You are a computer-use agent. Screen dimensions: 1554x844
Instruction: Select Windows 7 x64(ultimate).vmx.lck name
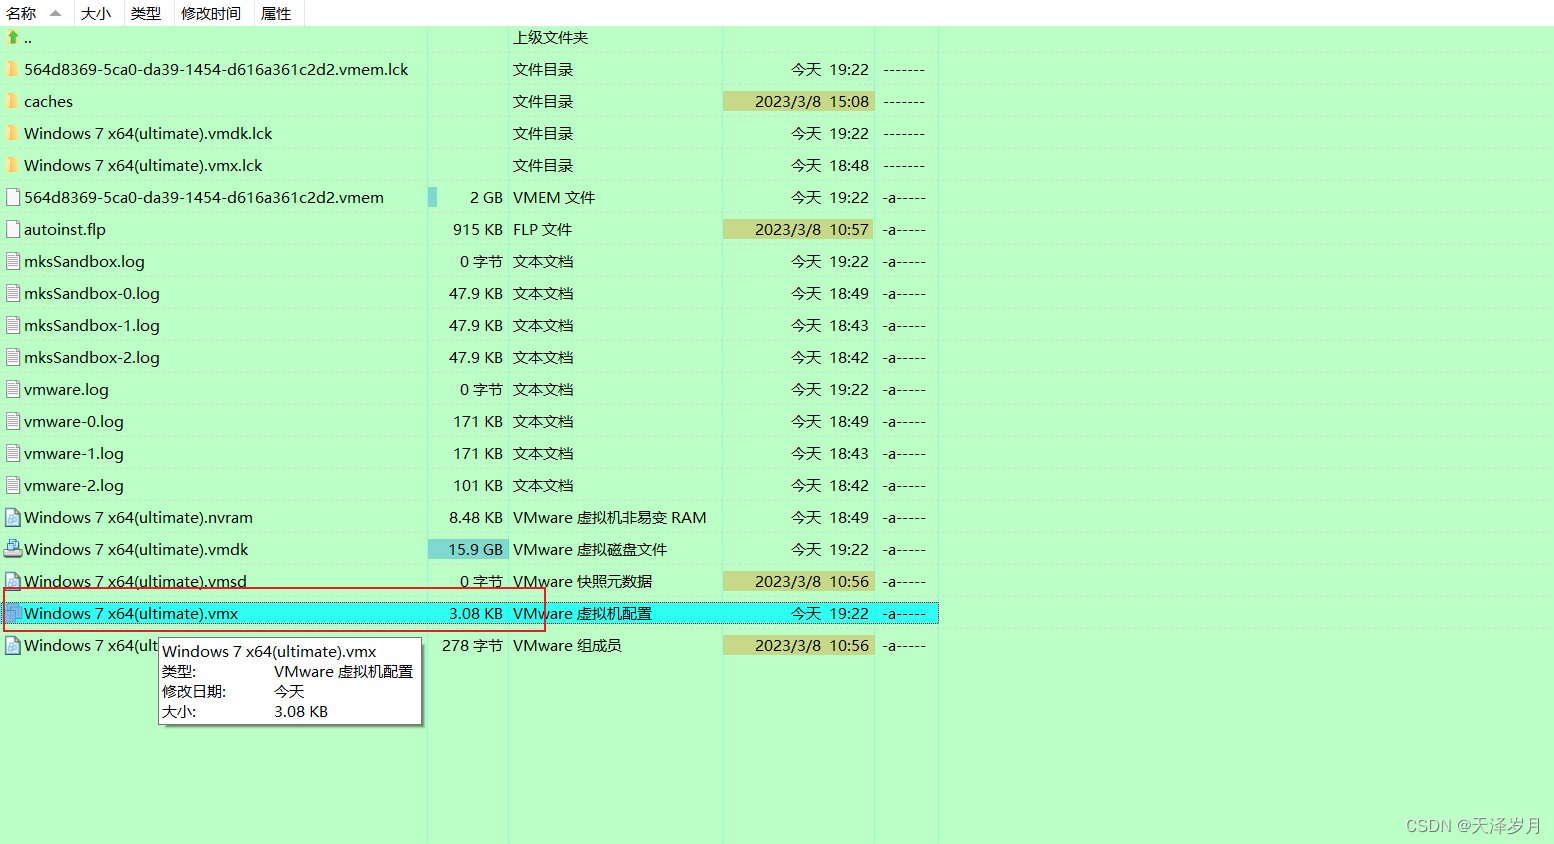143,165
